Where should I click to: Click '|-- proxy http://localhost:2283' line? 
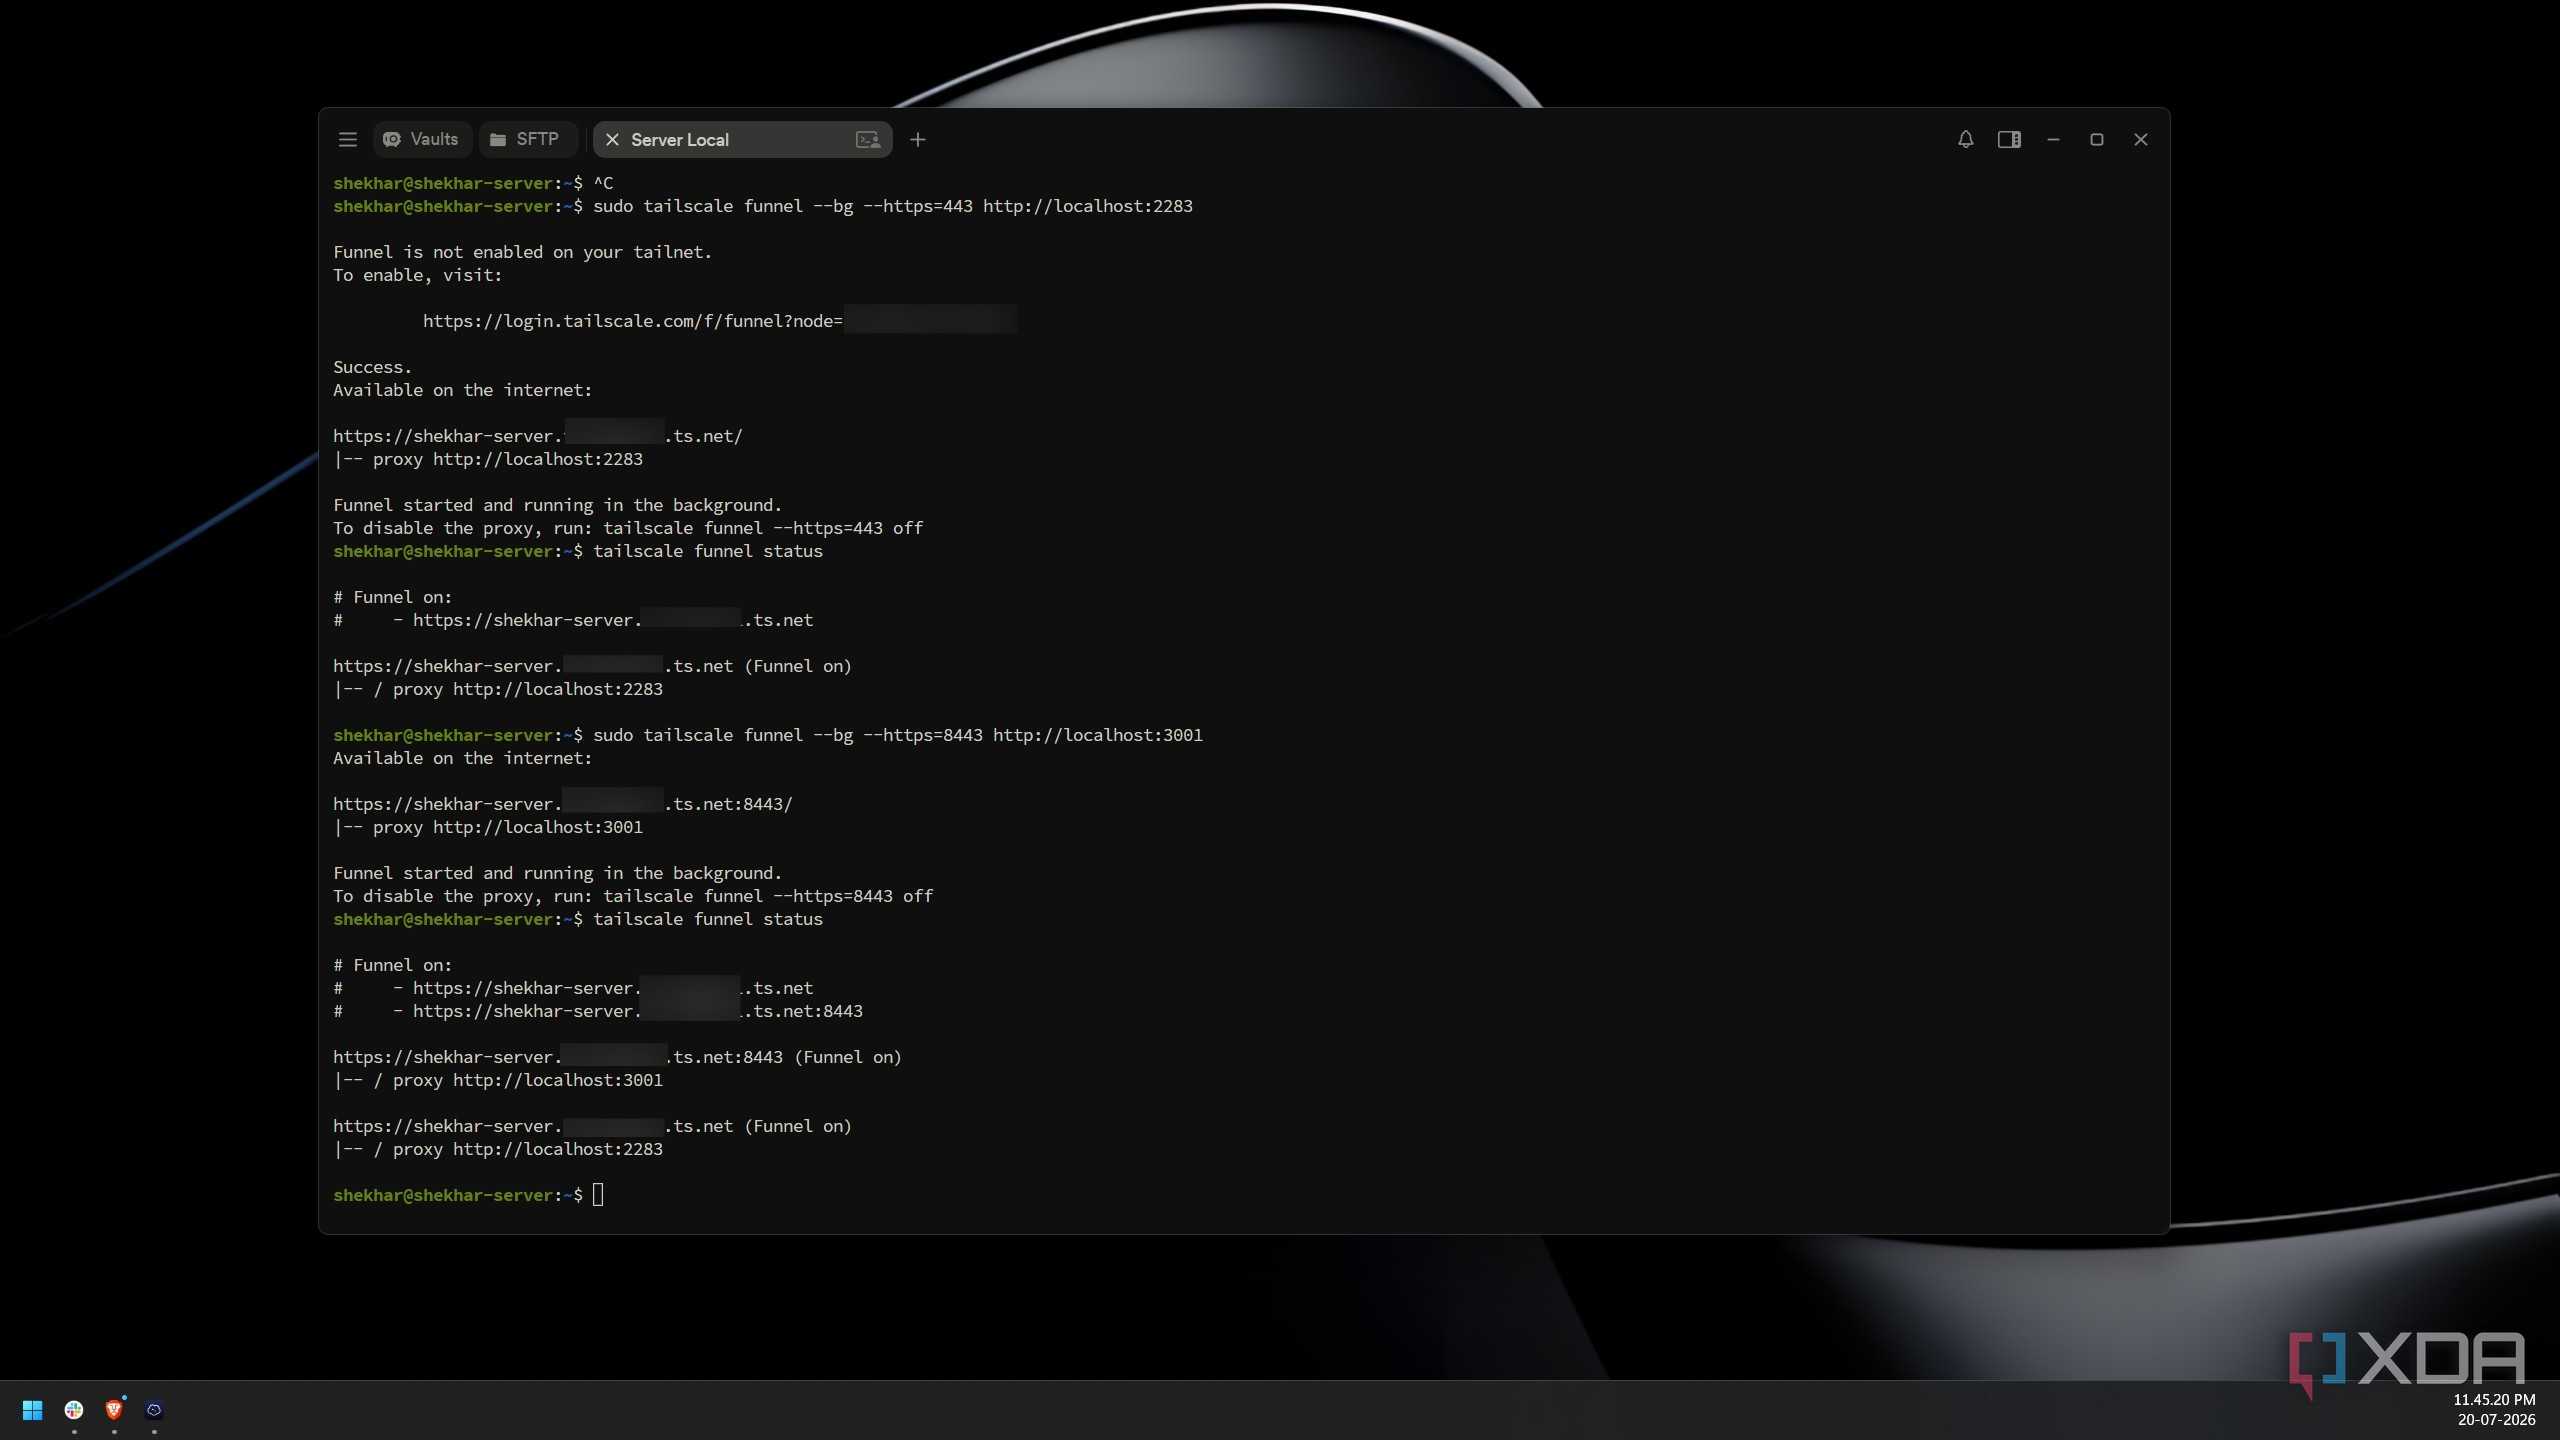(488, 459)
